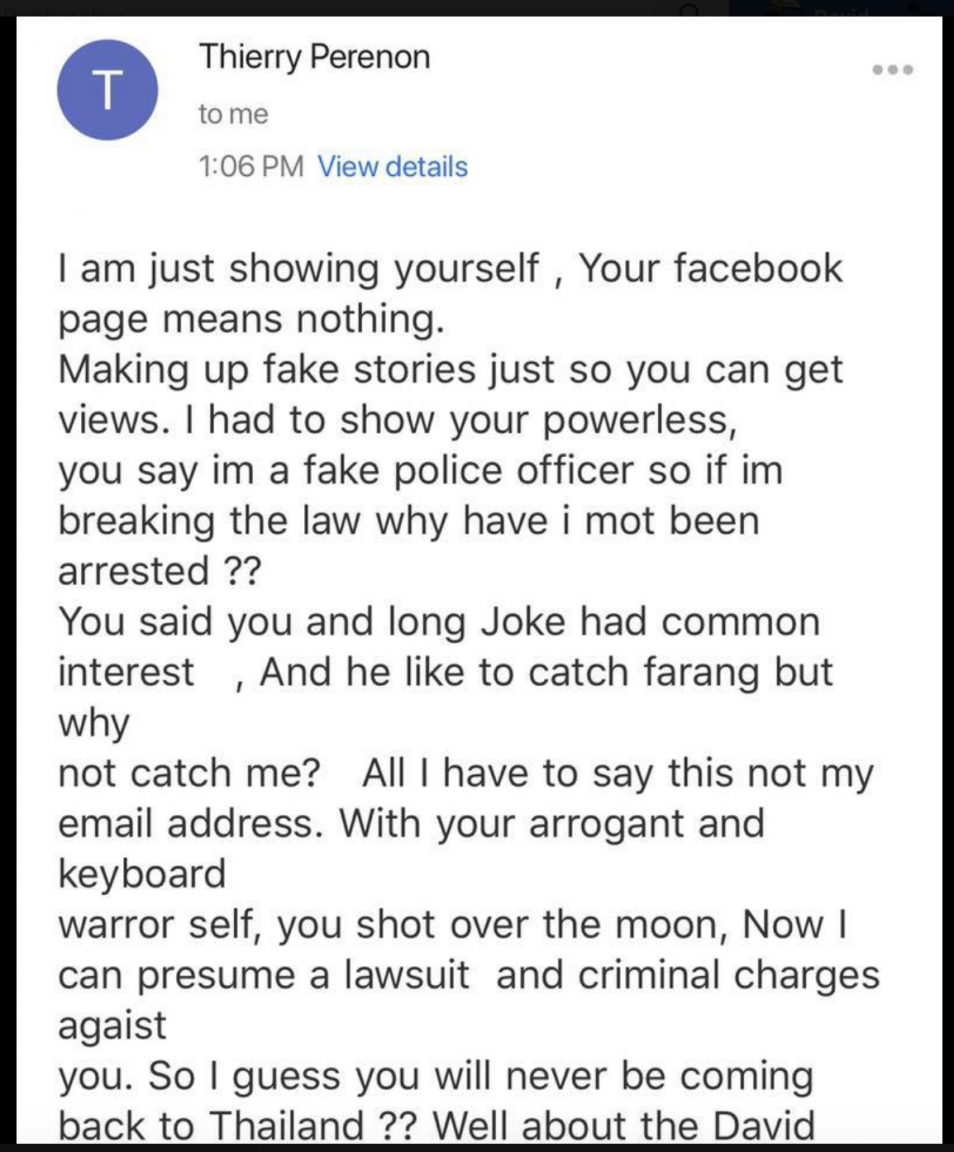Click the word "arrested ??" in the message
This screenshot has height=1152, width=954.
point(159,572)
